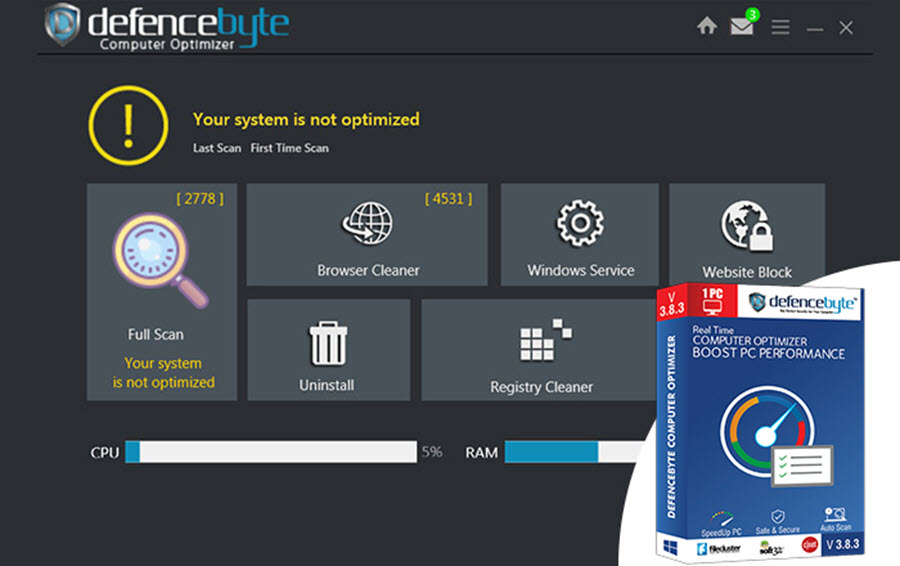Click the 1PC badge on product box
The height and width of the screenshot is (566, 900).
(x=712, y=301)
